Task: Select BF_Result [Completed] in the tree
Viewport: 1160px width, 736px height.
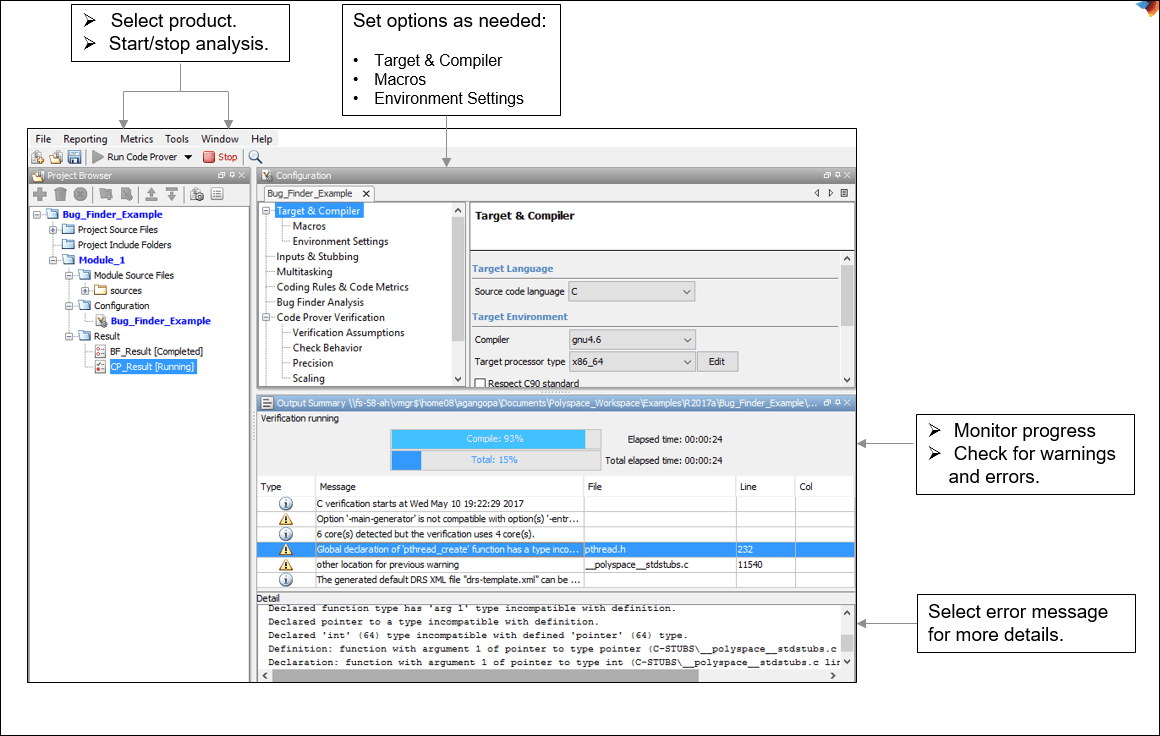Action: 156,351
